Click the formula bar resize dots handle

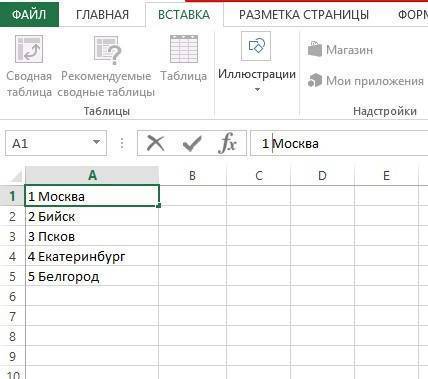(x=122, y=144)
